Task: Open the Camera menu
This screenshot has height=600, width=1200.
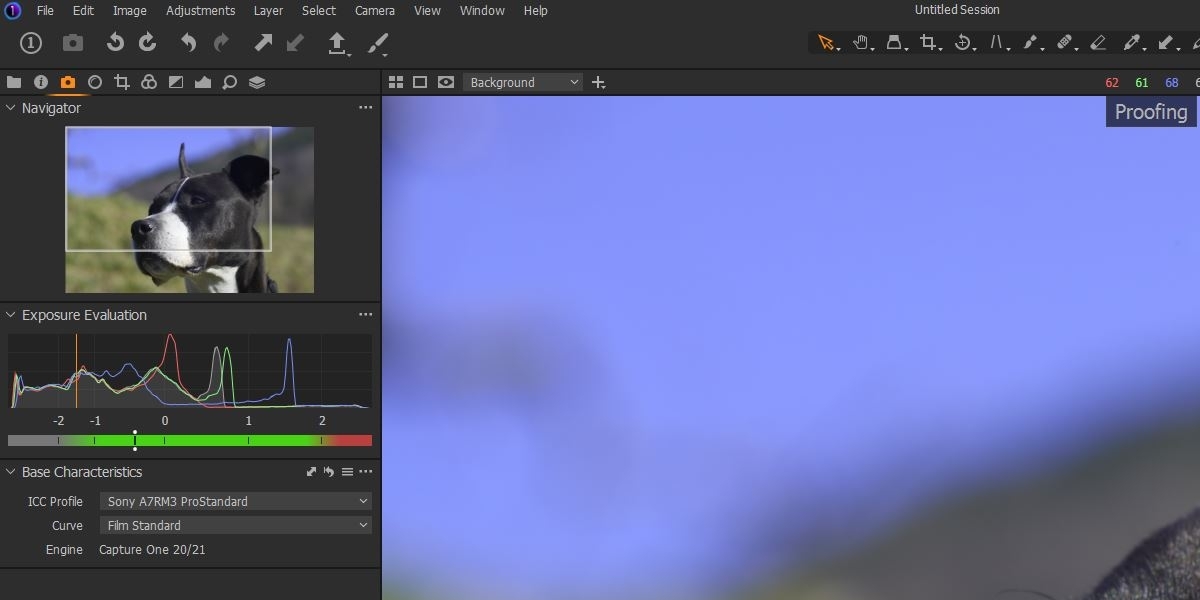Action: click(374, 10)
